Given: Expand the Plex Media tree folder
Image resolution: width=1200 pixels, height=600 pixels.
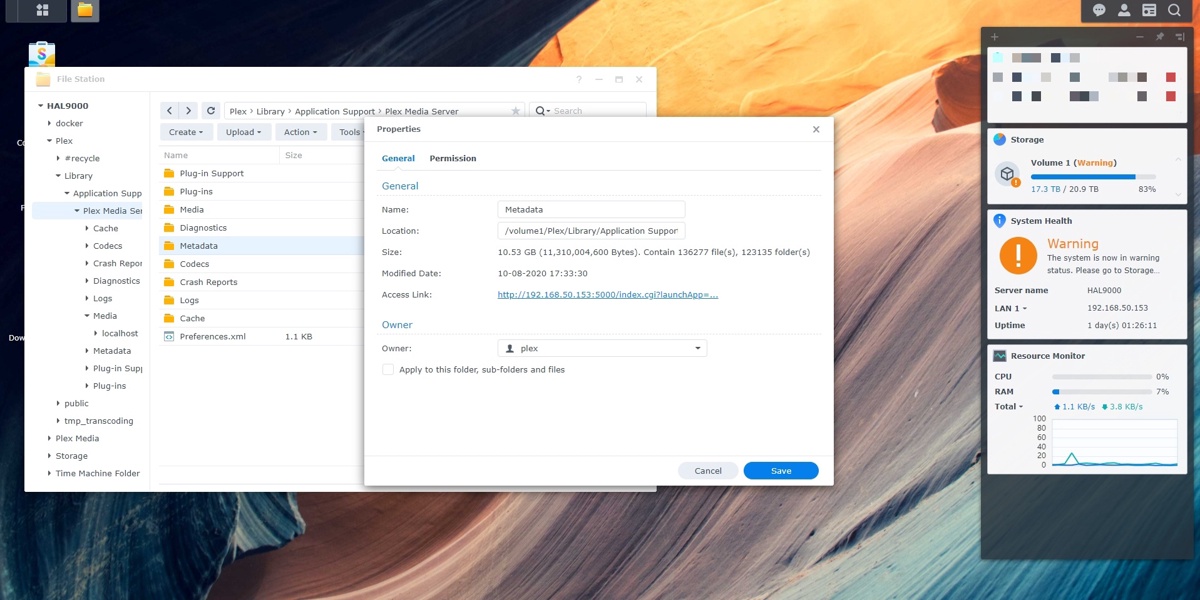Looking at the screenshot, I should click(x=49, y=439).
